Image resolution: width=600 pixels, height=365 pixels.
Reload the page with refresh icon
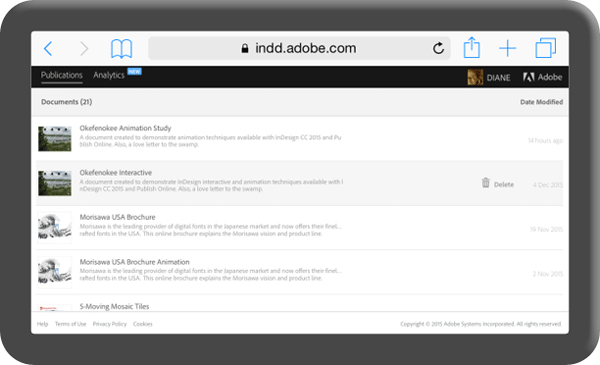[x=439, y=48]
